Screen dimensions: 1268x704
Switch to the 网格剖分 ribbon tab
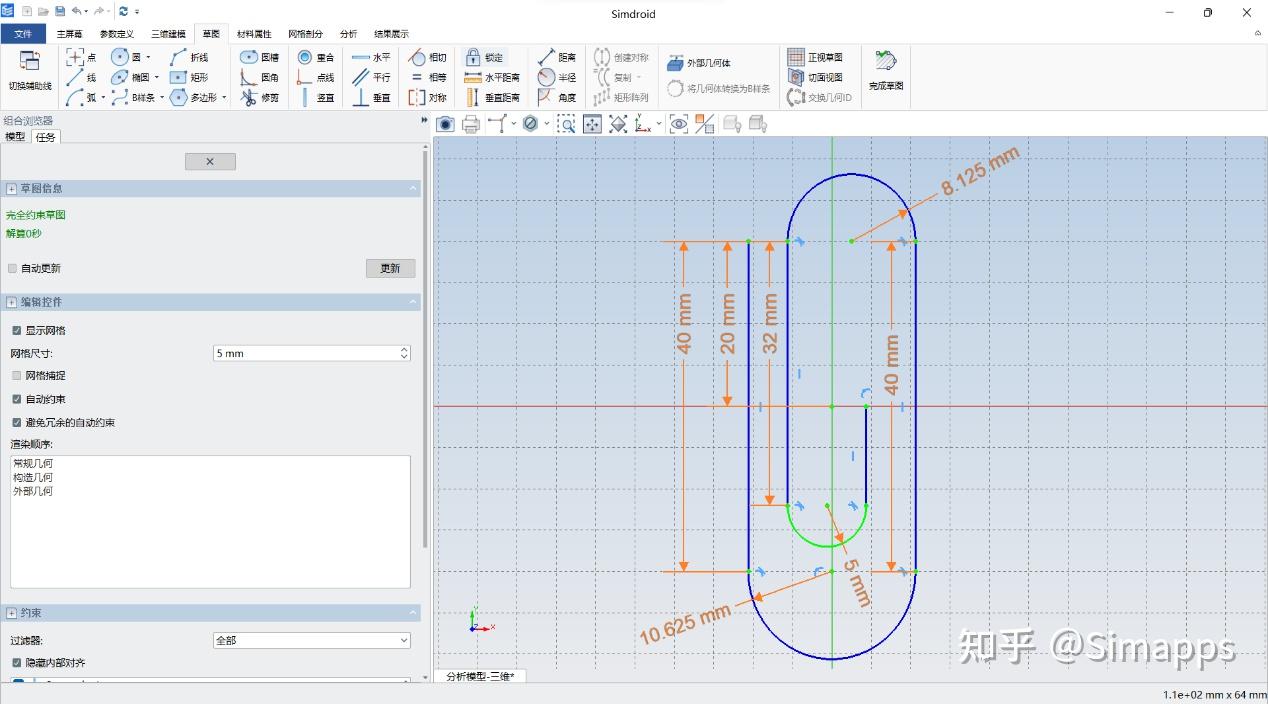tap(306, 32)
